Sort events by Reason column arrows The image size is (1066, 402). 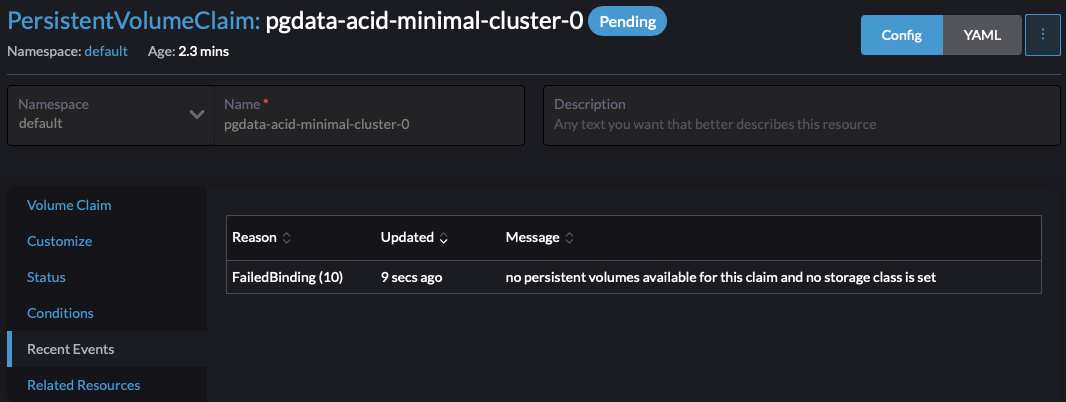[287, 238]
